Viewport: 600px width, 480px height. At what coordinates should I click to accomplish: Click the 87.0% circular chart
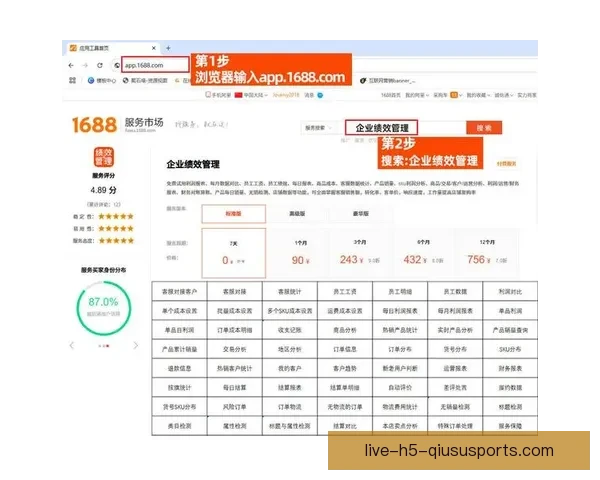(x=104, y=308)
